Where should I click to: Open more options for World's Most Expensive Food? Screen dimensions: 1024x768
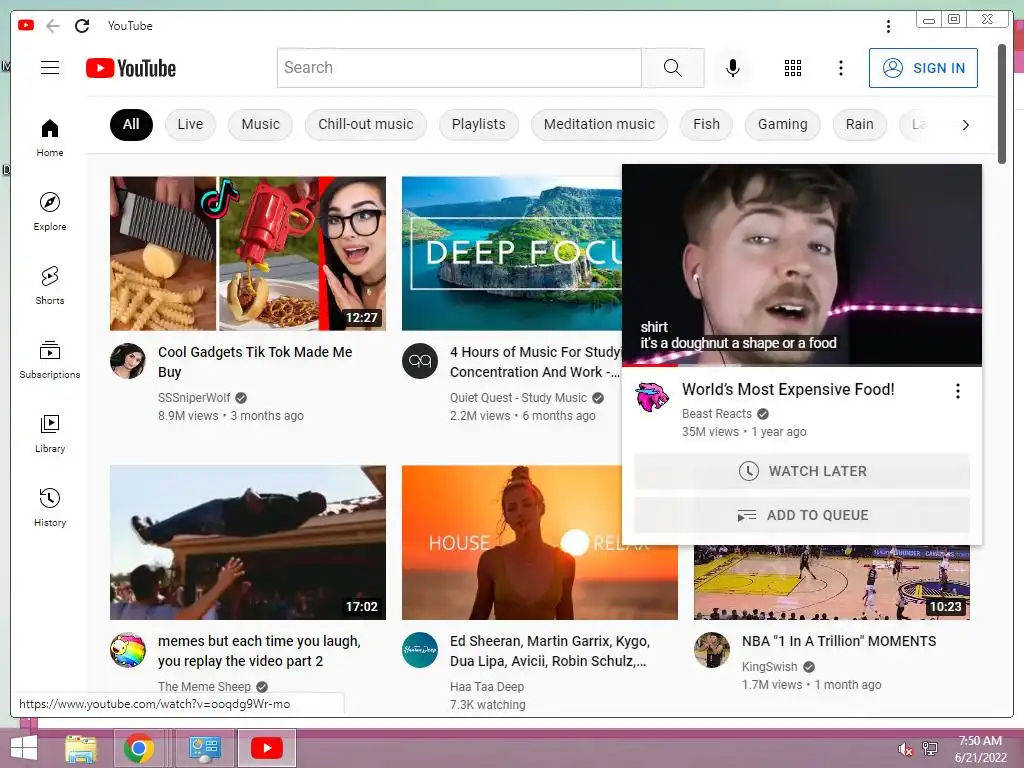tap(957, 391)
